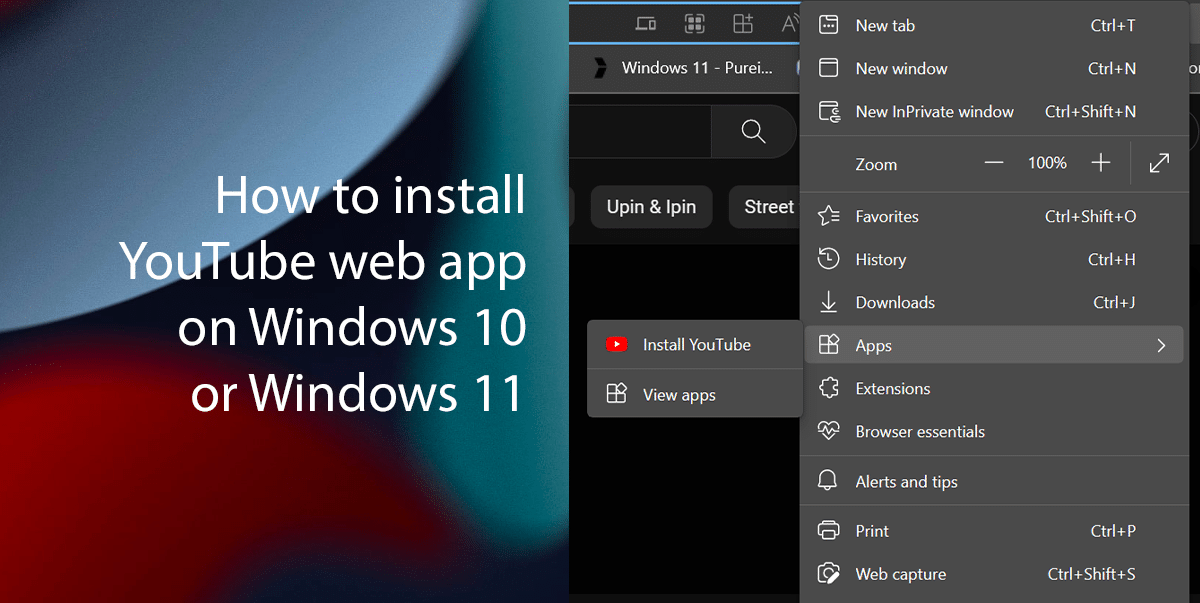Click the Extensions puzzle-piece icon

tap(828, 388)
